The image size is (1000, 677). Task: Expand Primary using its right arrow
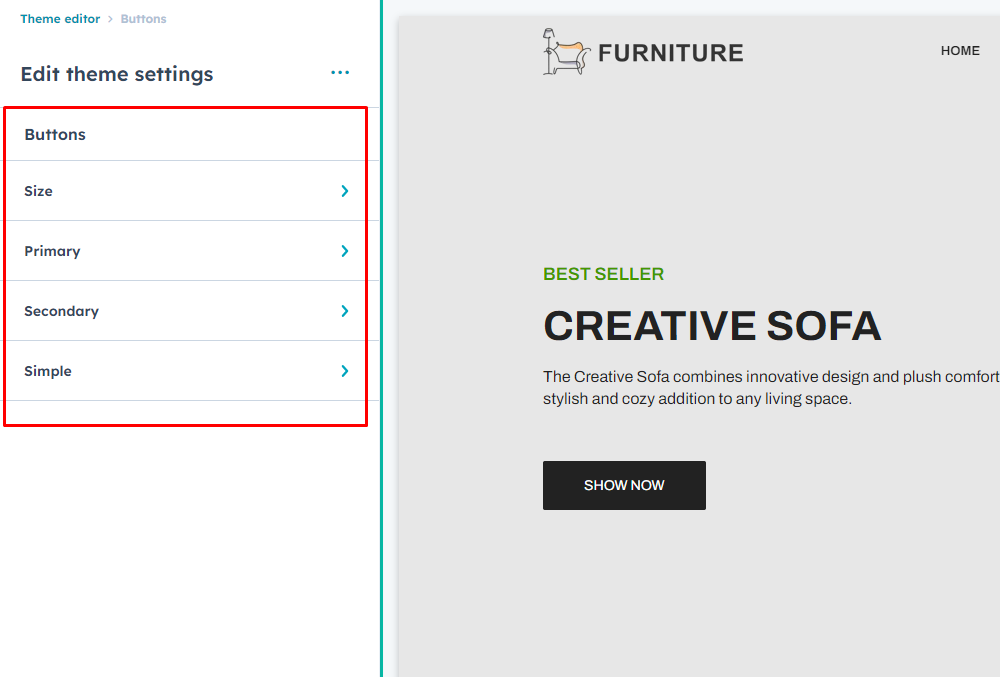(345, 251)
